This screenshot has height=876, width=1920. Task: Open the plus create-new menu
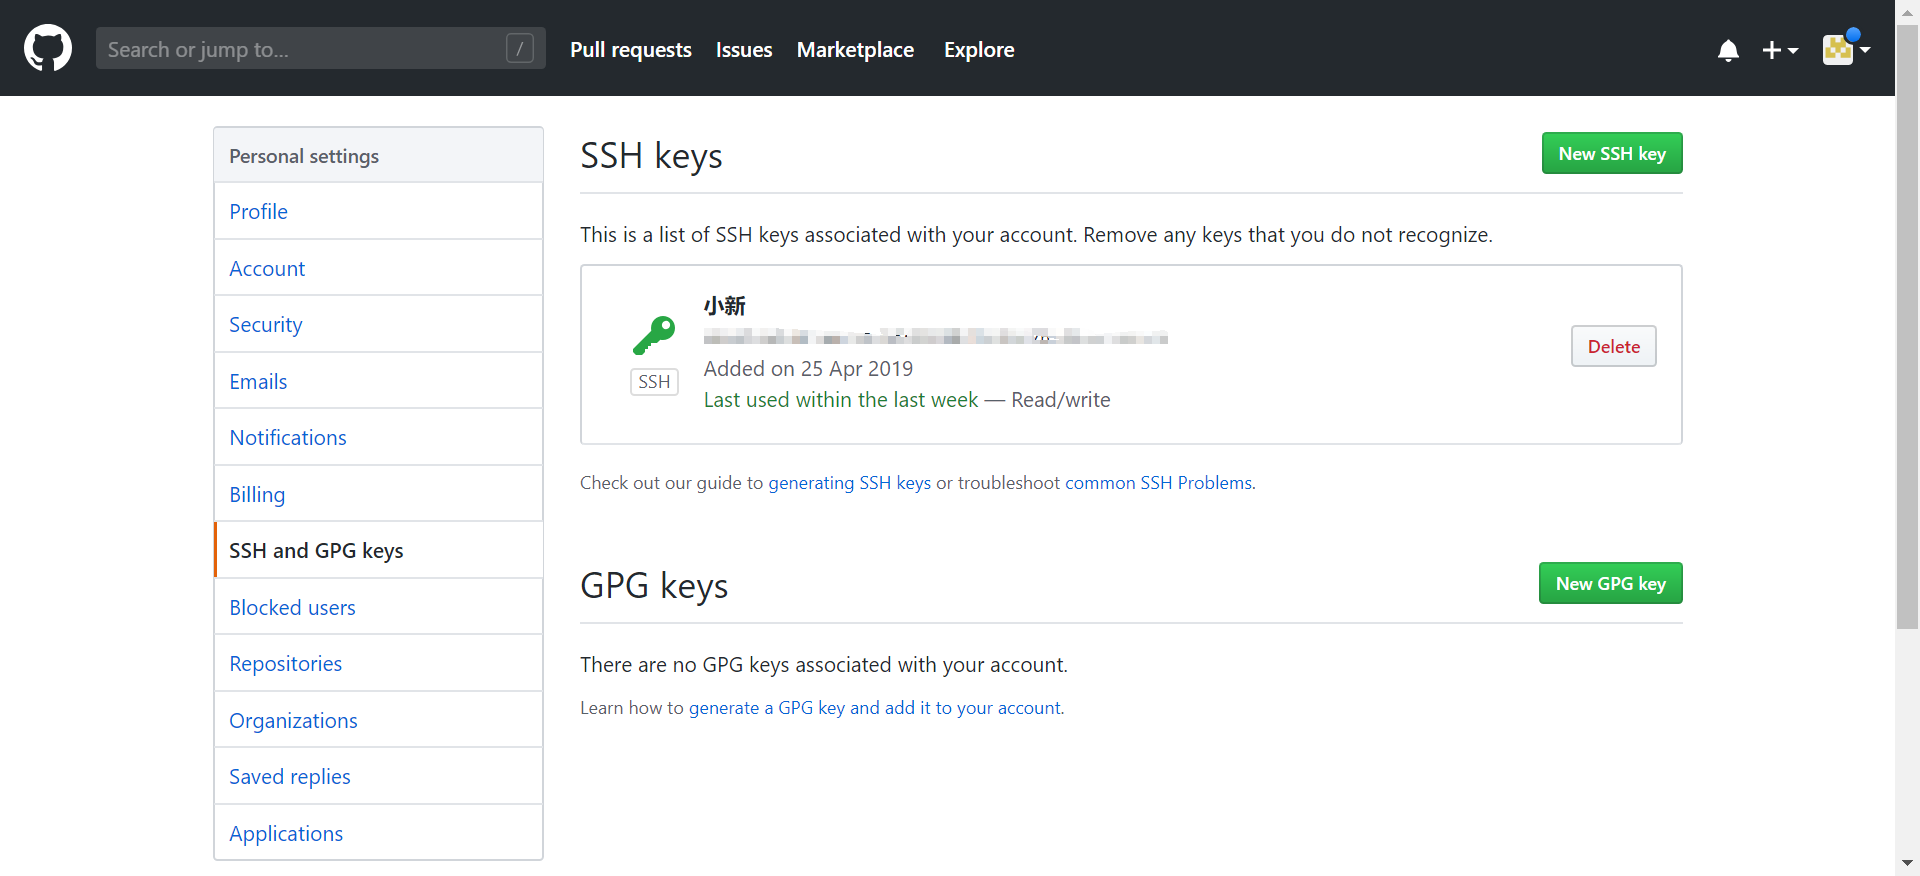[1780, 50]
